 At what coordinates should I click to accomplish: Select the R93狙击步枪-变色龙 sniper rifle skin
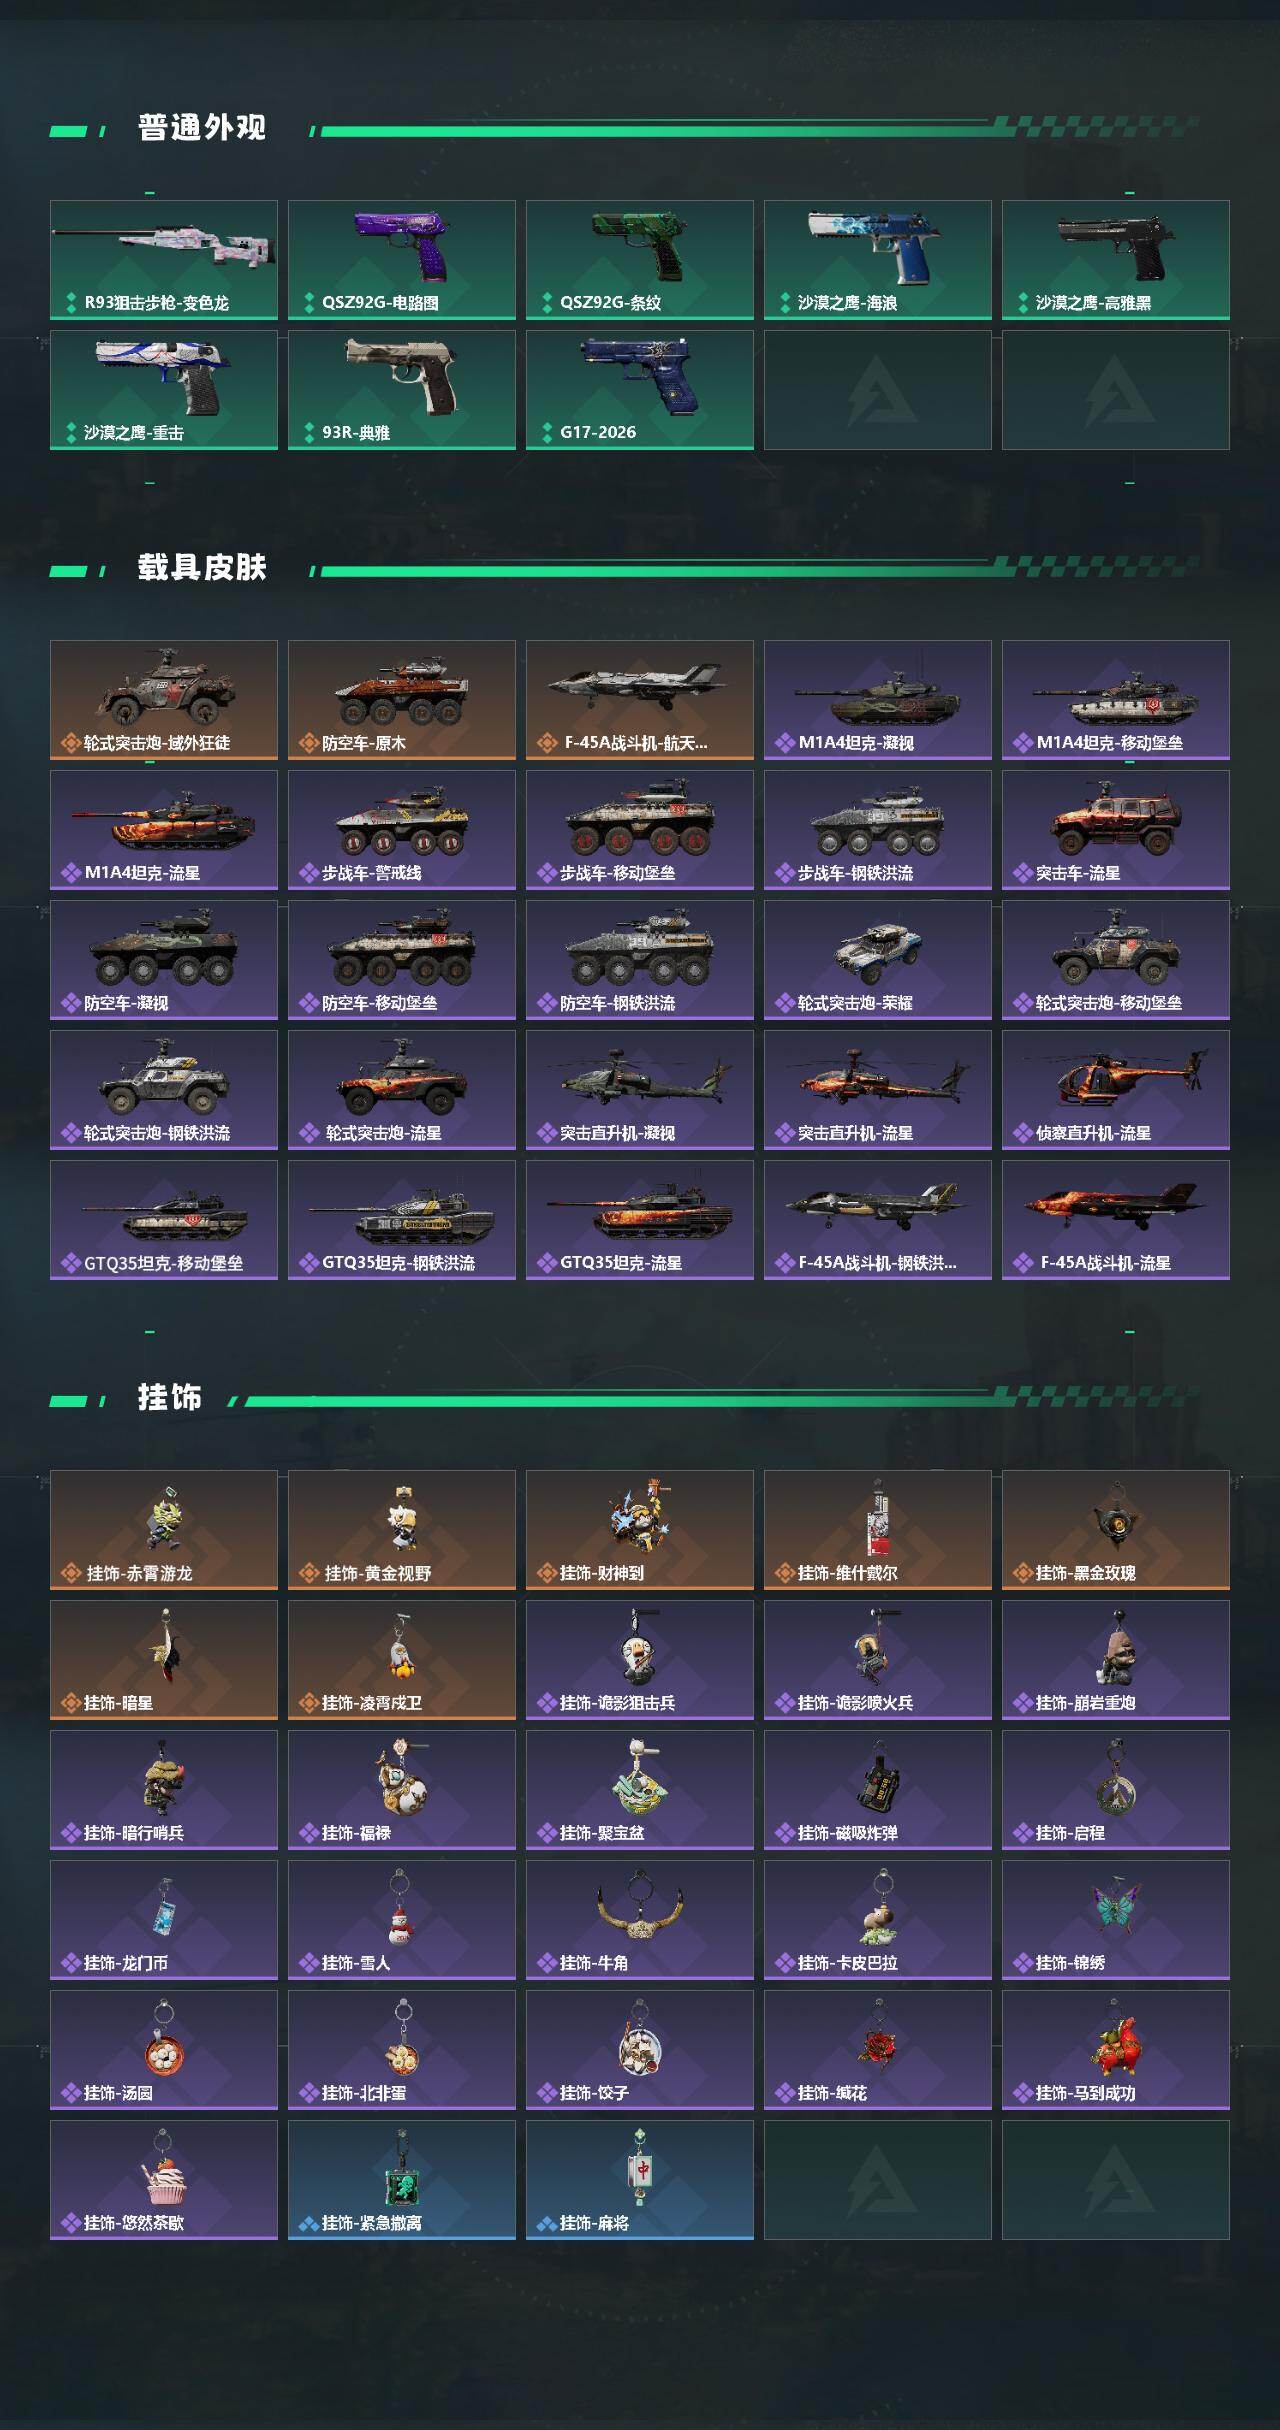tap(164, 260)
